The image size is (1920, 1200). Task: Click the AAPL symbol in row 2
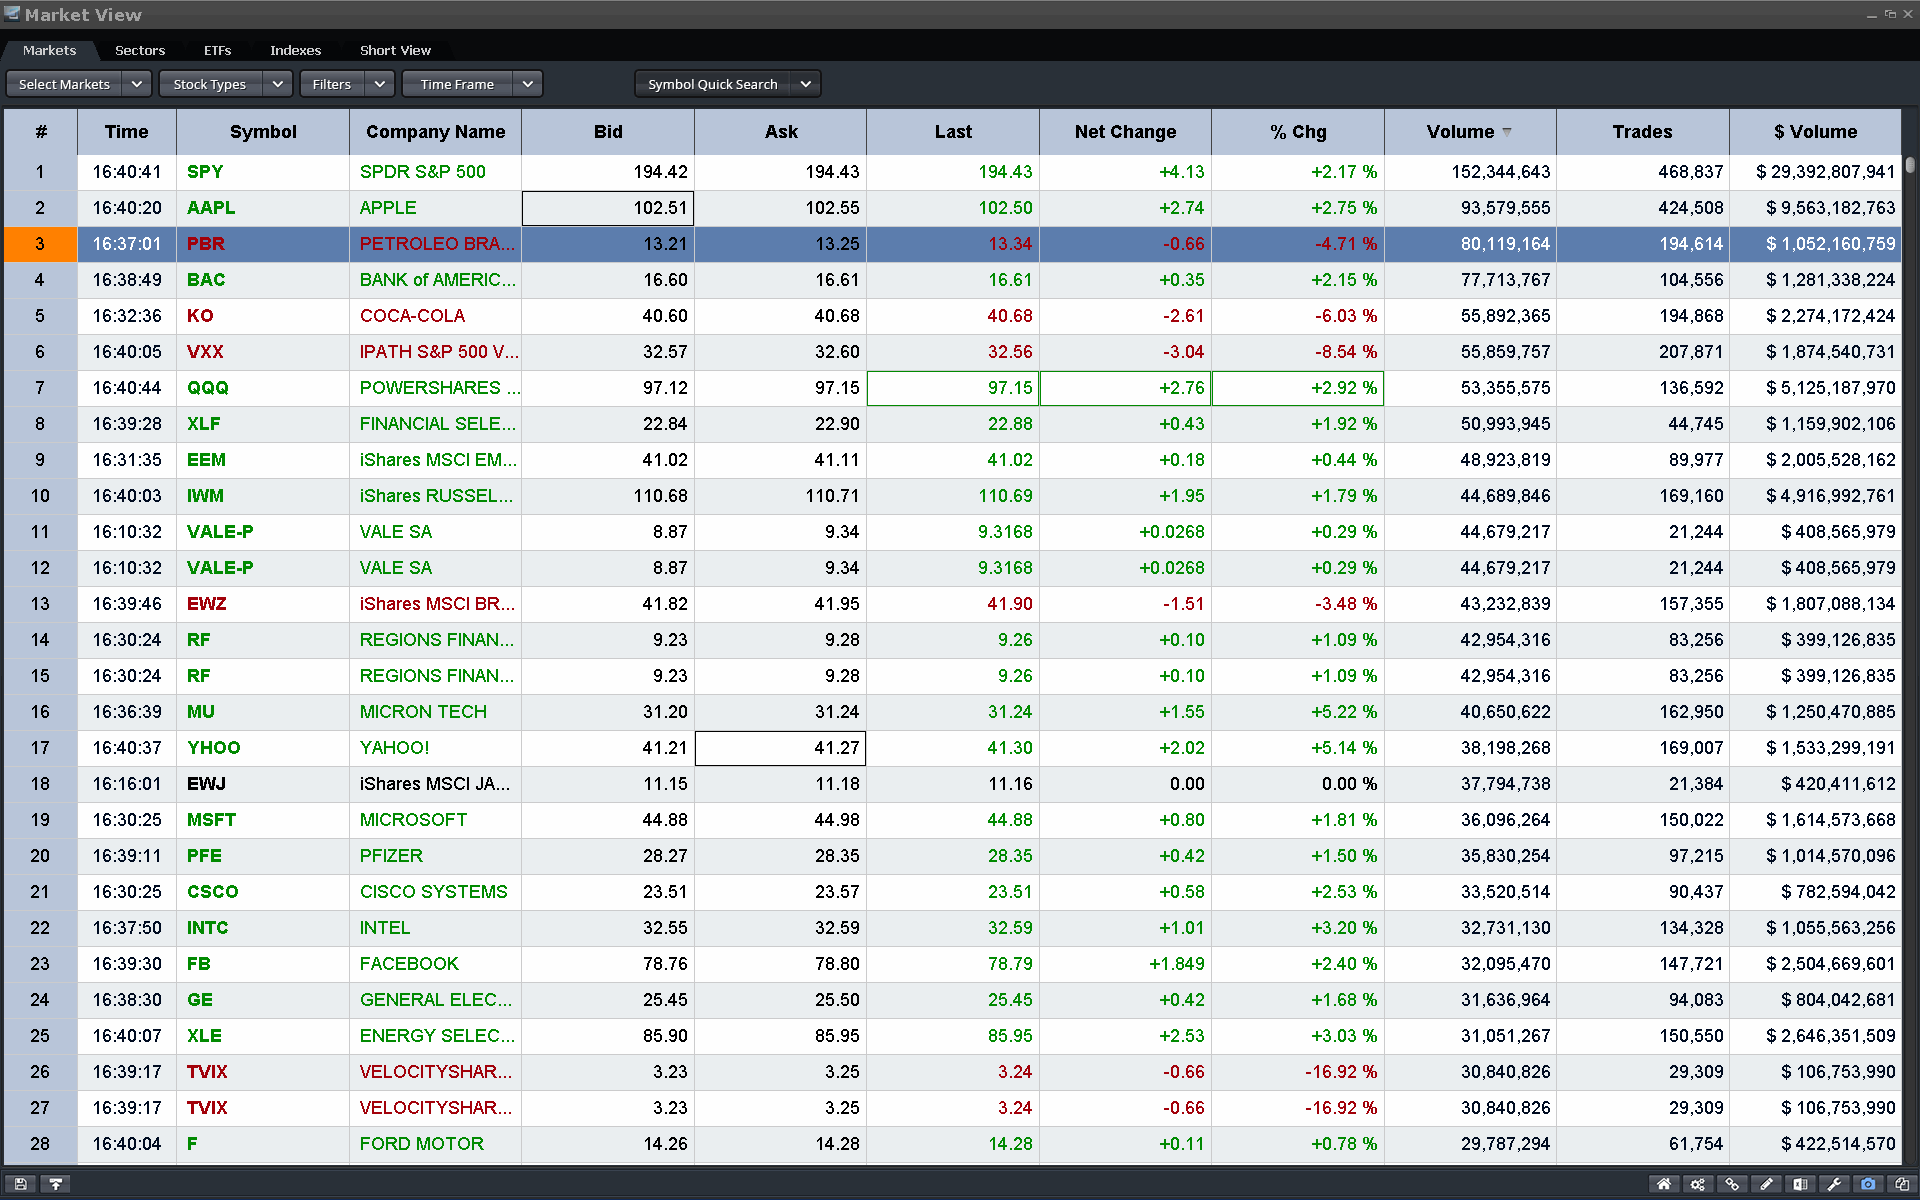tap(211, 208)
